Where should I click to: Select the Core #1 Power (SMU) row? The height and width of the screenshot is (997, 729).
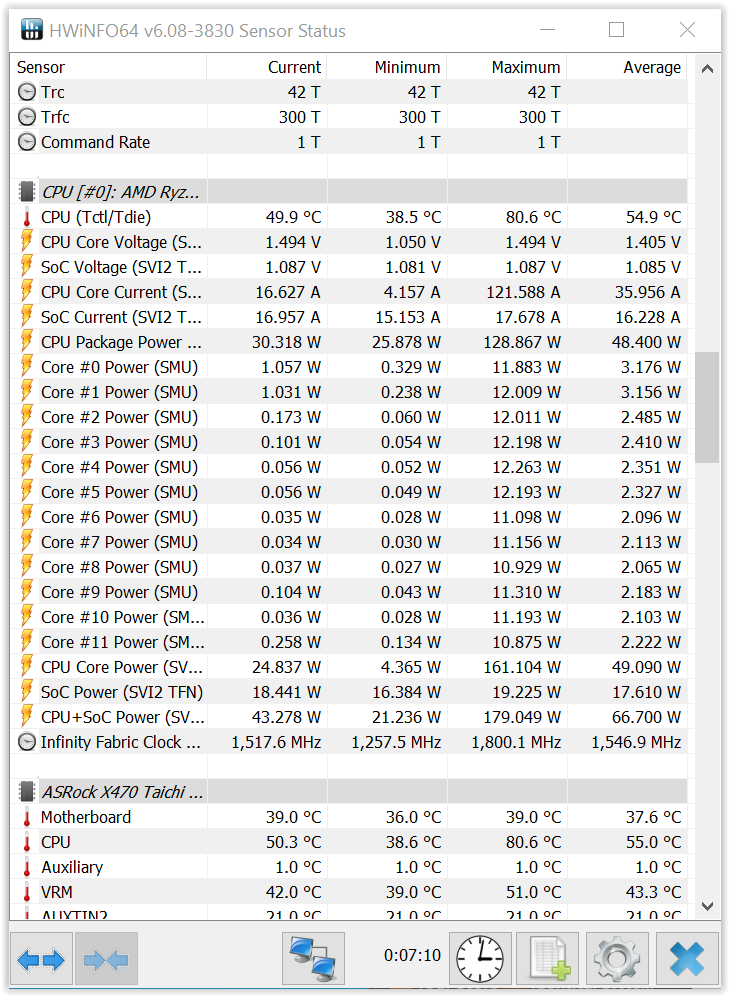[x=349, y=392]
